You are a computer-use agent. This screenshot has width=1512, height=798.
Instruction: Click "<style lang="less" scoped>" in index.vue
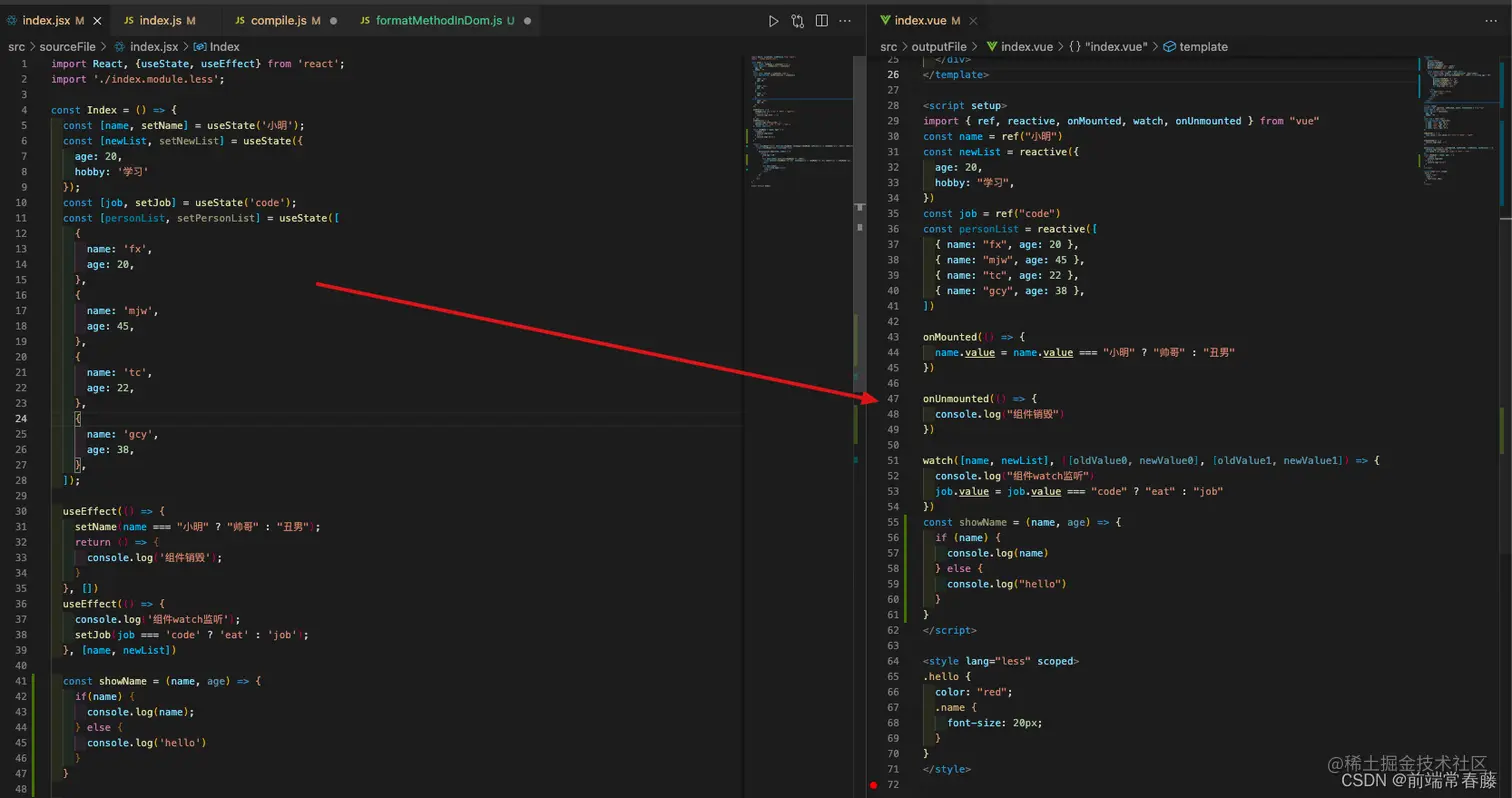click(x=1001, y=661)
